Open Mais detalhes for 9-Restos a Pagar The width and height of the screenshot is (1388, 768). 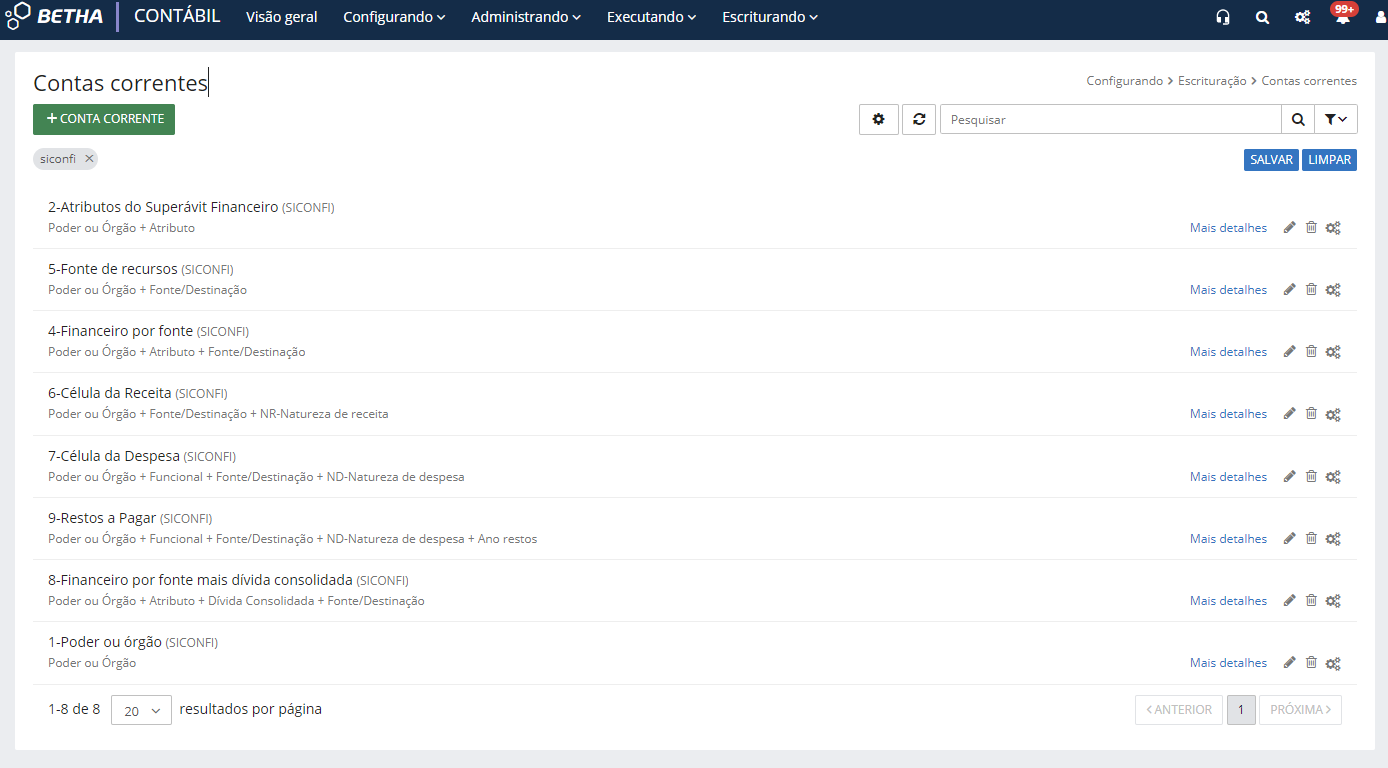click(x=1228, y=539)
